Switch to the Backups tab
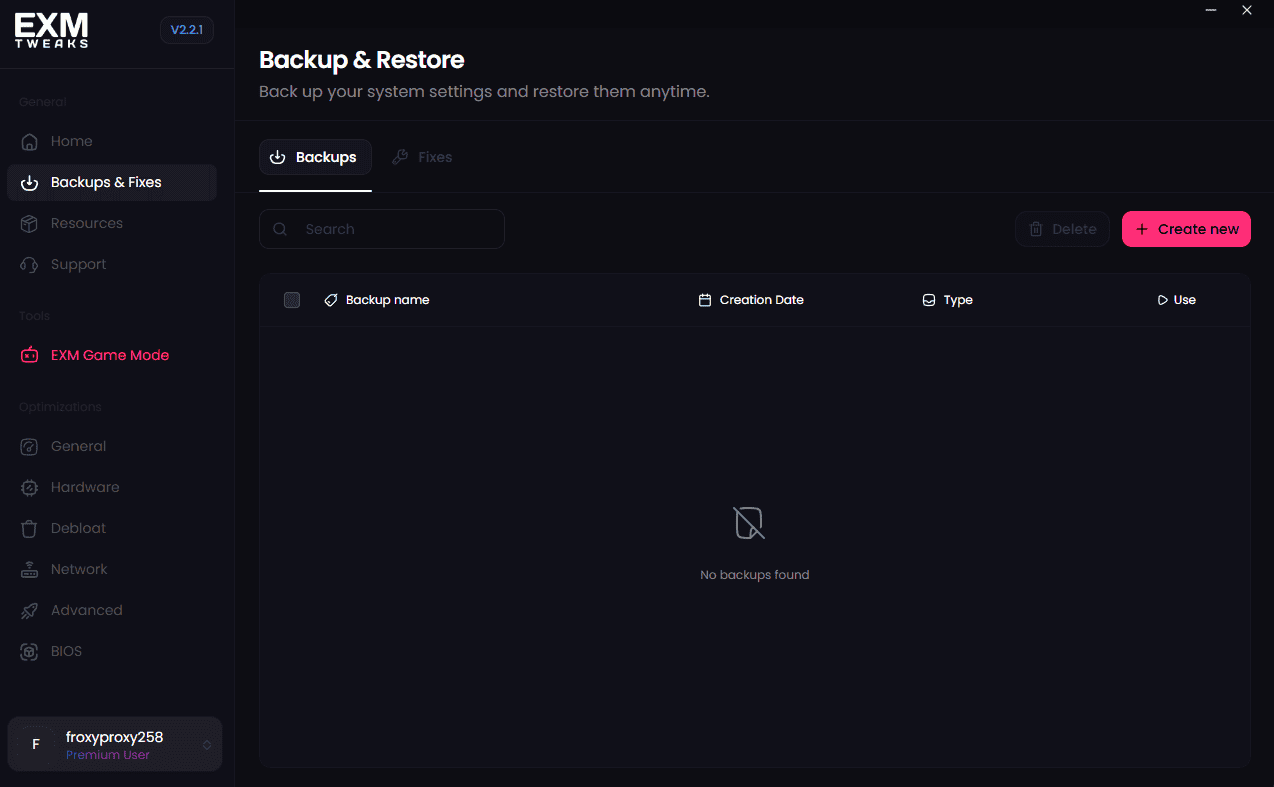The image size is (1274, 787). click(315, 157)
